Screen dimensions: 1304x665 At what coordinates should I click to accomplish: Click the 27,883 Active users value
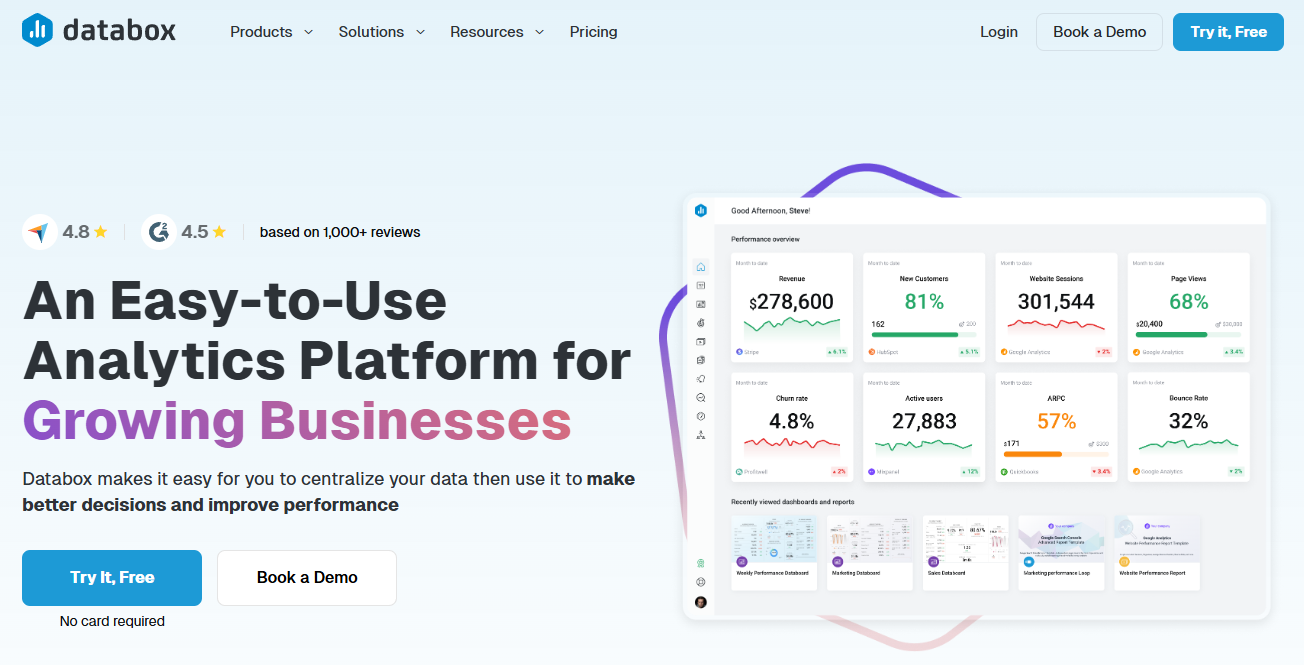click(x=924, y=421)
